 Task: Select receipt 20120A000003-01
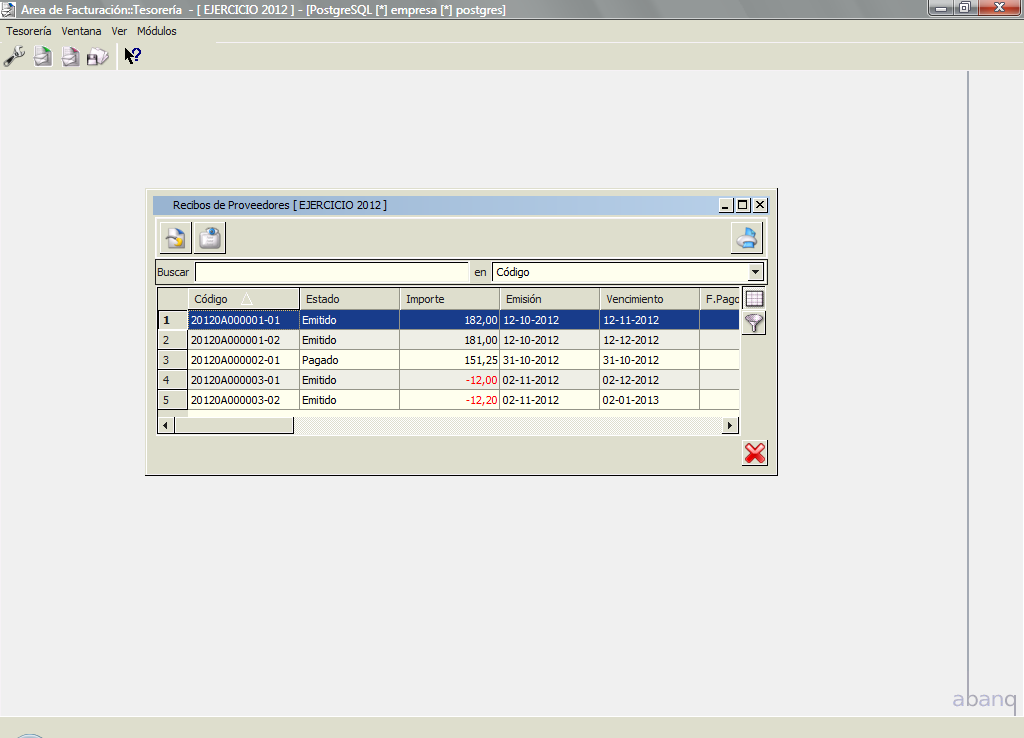[x=244, y=379]
